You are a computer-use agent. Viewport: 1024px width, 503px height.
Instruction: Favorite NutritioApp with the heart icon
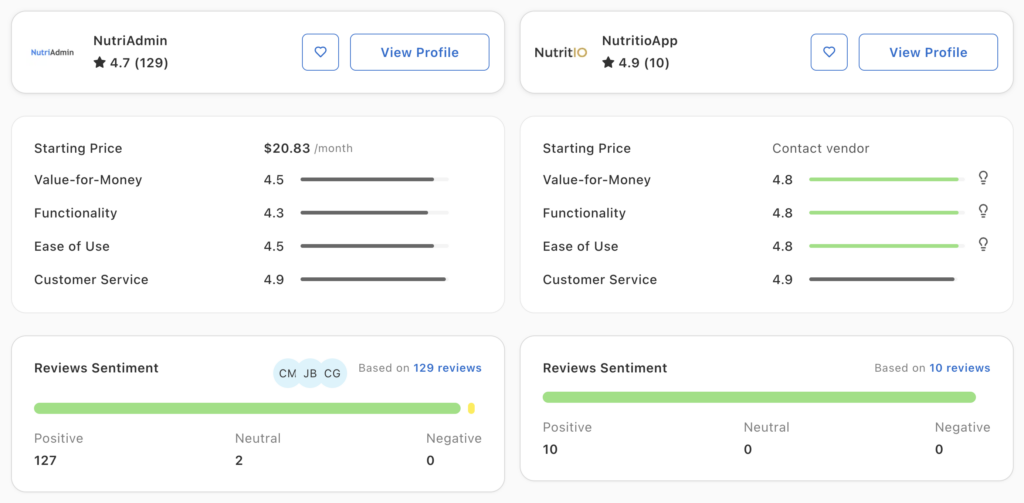pyautogui.click(x=829, y=52)
